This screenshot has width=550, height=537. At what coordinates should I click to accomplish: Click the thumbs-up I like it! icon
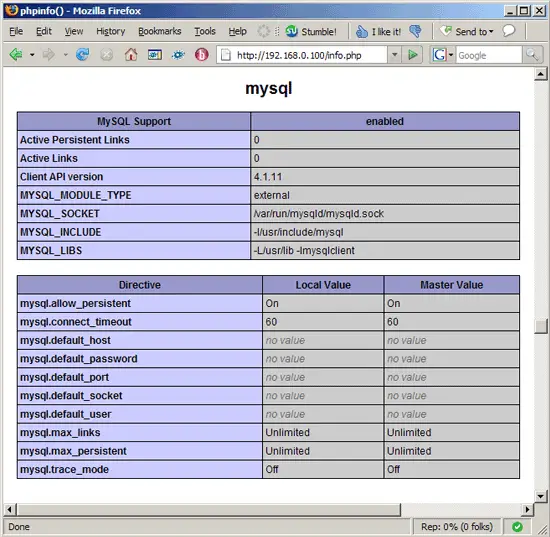pos(361,32)
